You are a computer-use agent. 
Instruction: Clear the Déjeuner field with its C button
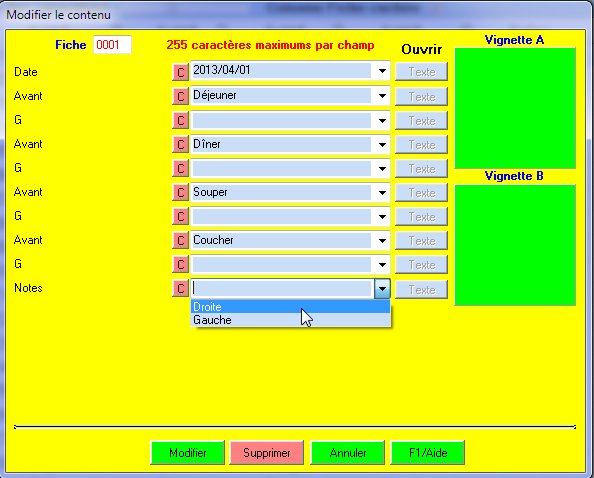click(x=180, y=97)
